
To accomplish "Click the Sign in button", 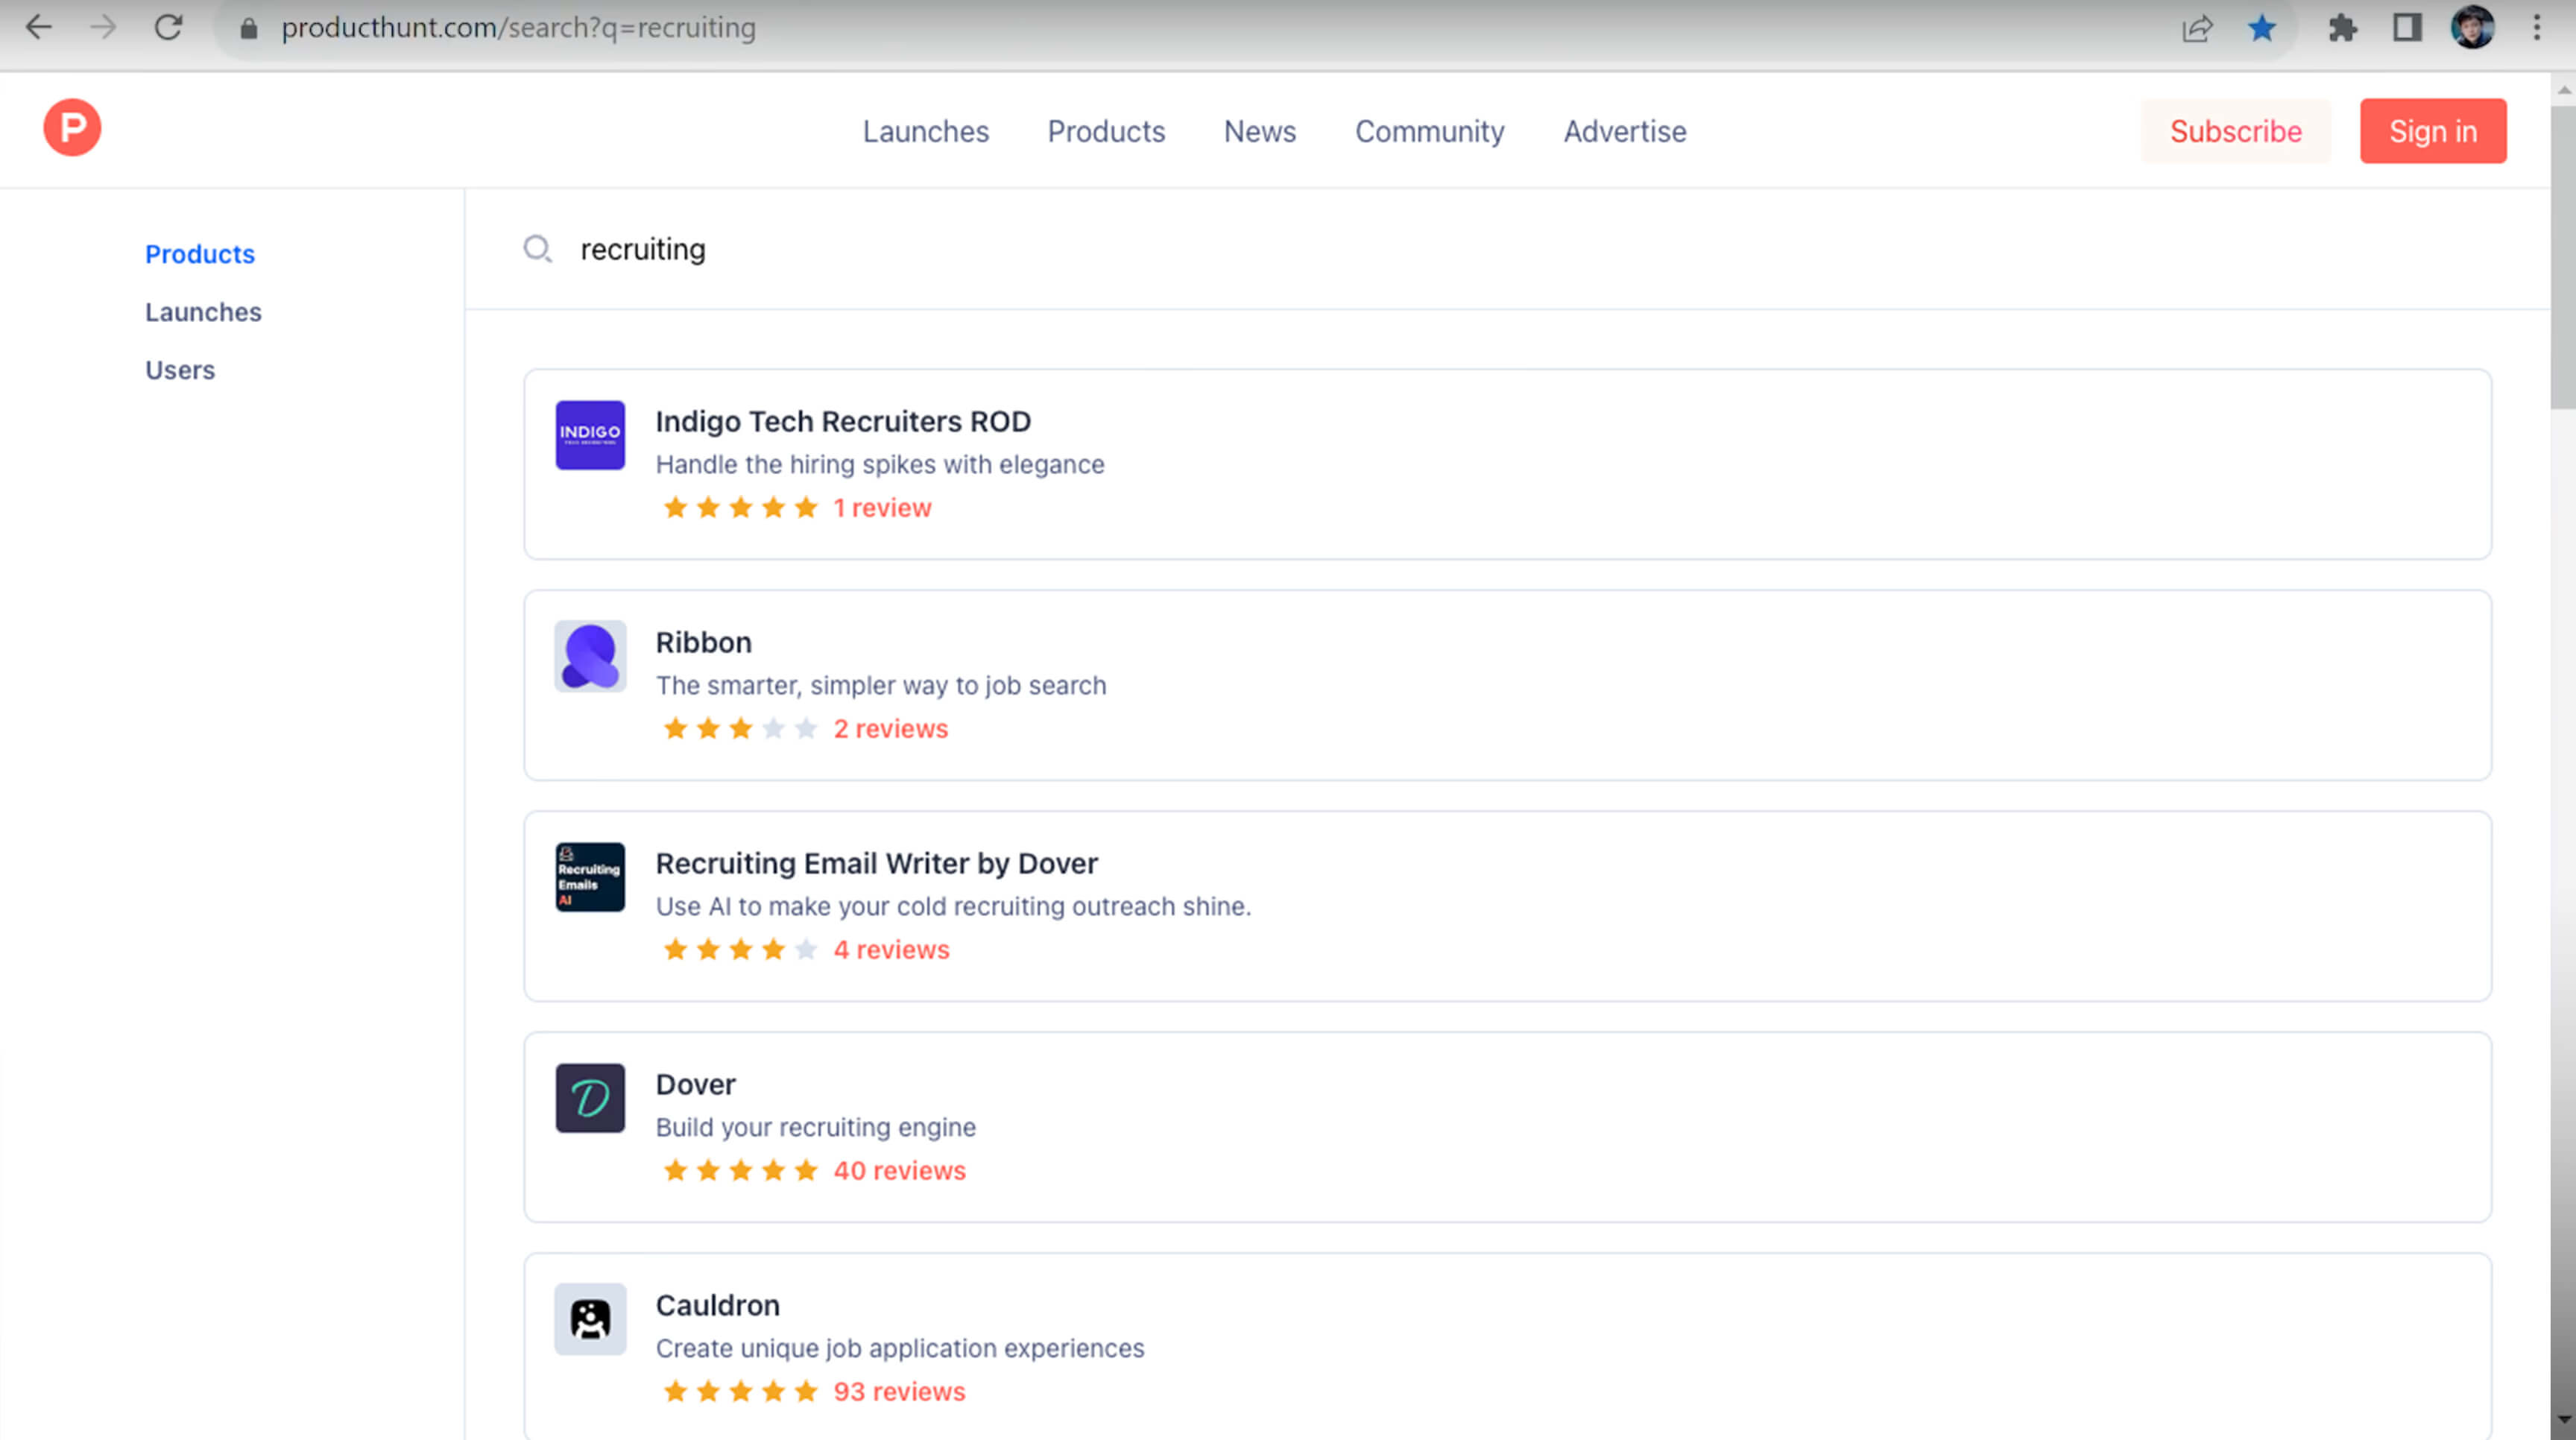I will (2433, 131).
